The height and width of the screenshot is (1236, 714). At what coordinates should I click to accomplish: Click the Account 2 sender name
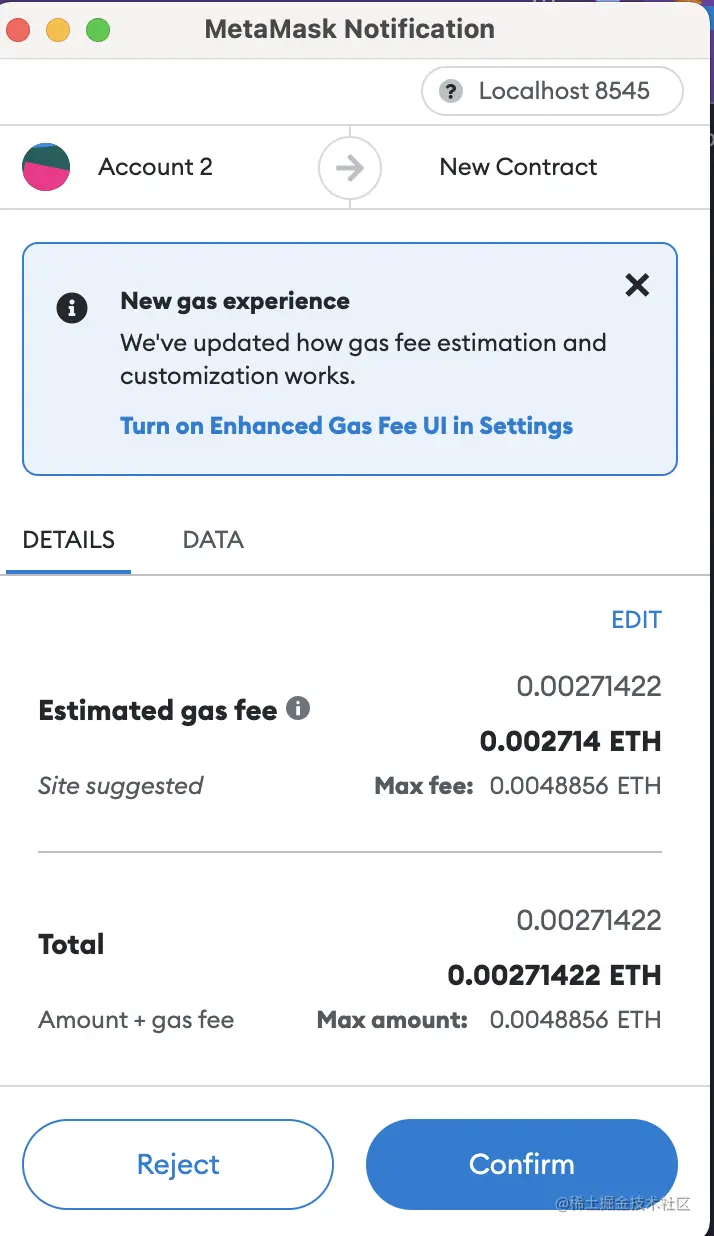(x=155, y=167)
